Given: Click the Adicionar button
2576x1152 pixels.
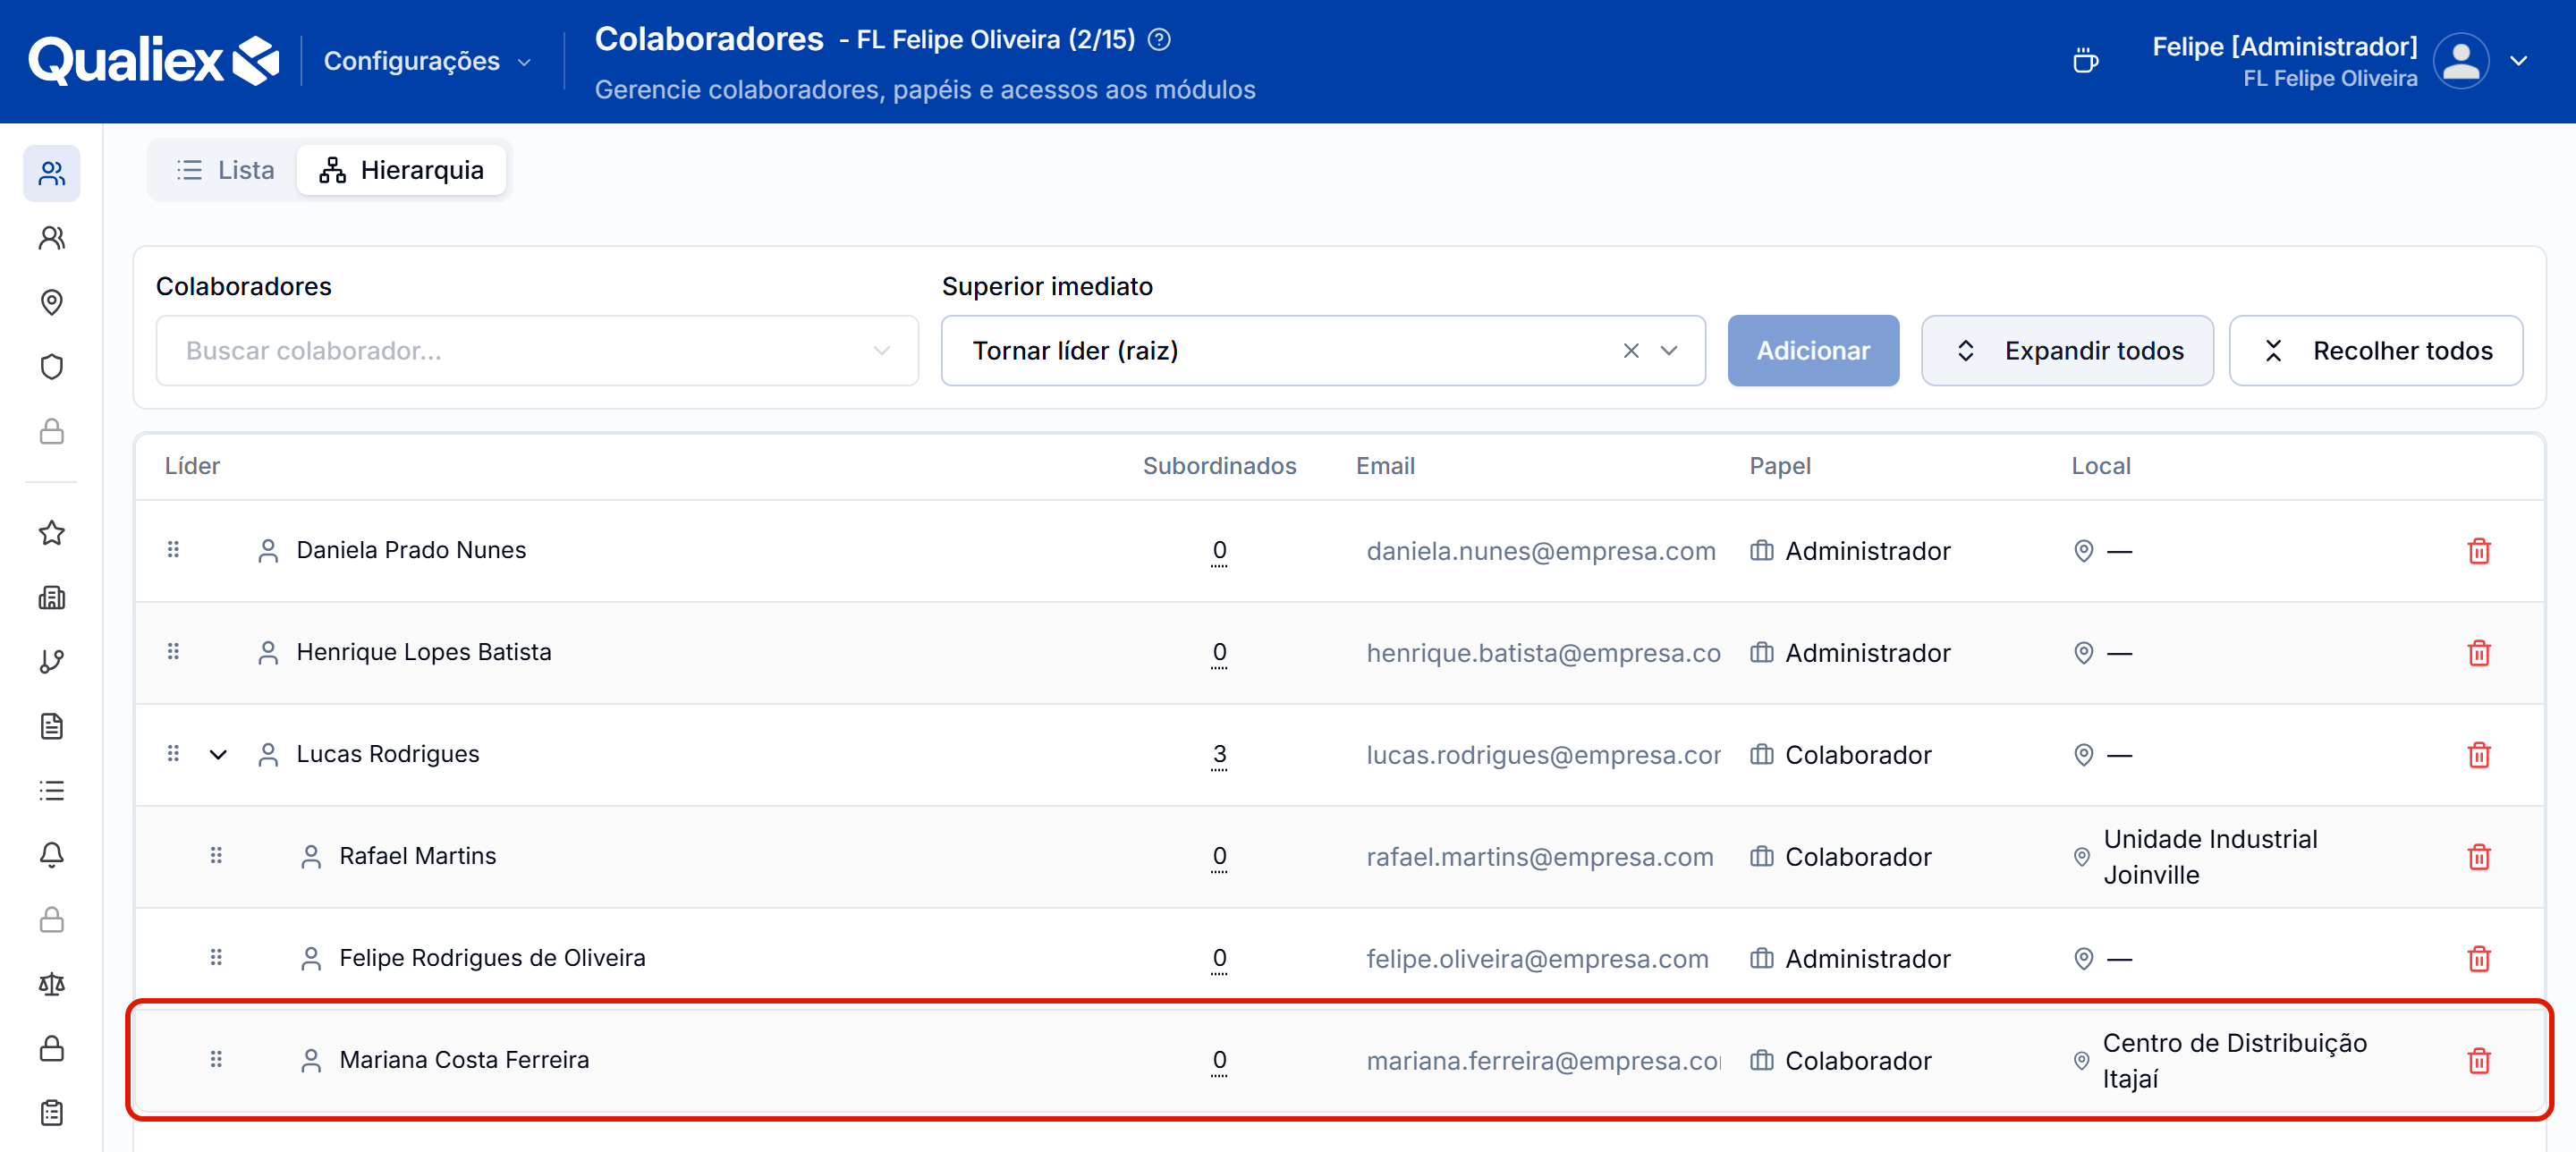Looking at the screenshot, I should pos(1813,351).
